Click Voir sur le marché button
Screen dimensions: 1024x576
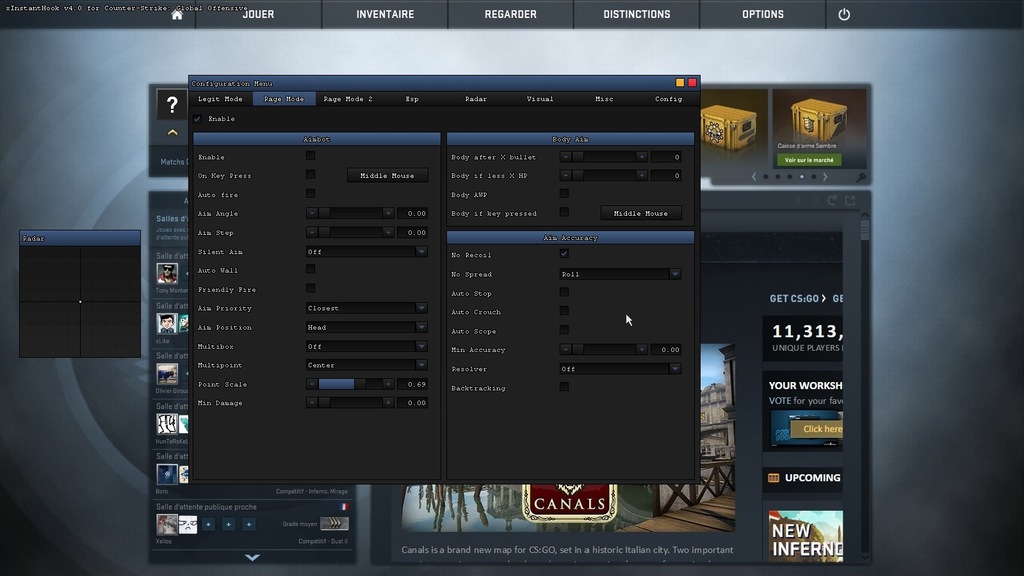click(x=809, y=160)
